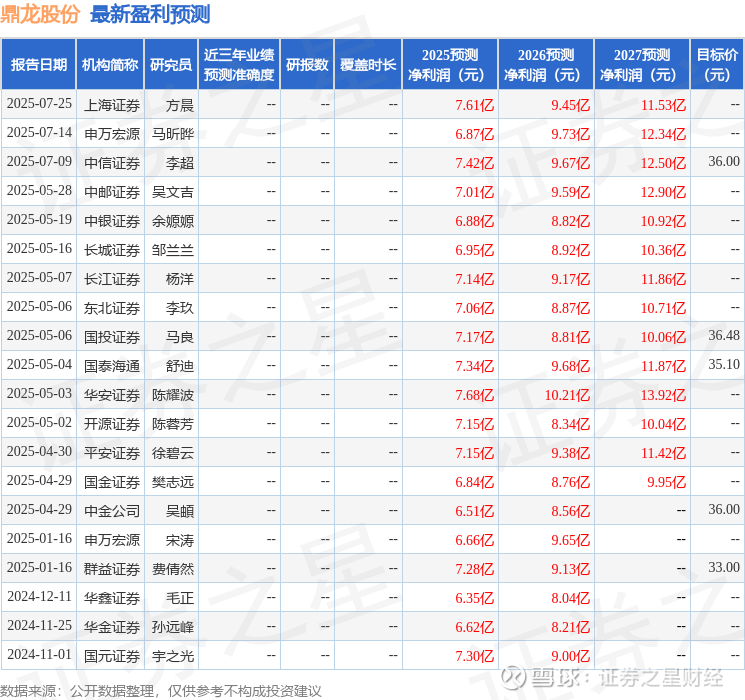745x700 pixels.
Task: Click target price 36.00 in 中信证券 row
Action: [724, 162]
